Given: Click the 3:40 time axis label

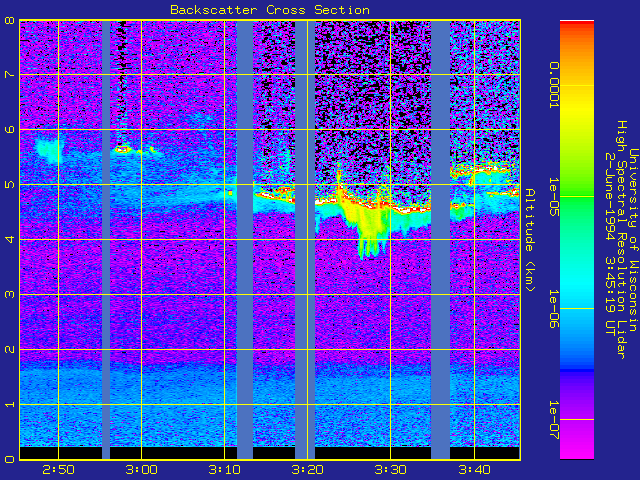Looking at the screenshot, I should [x=474, y=470].
